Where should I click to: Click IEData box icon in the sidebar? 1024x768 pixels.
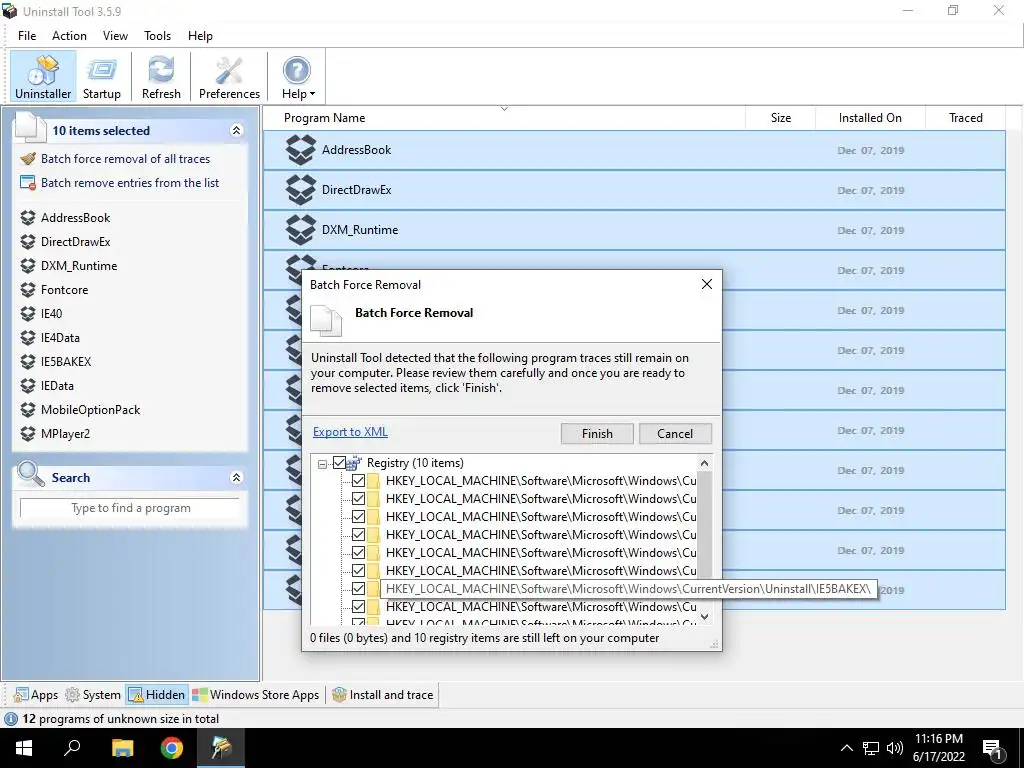(27, 385)
